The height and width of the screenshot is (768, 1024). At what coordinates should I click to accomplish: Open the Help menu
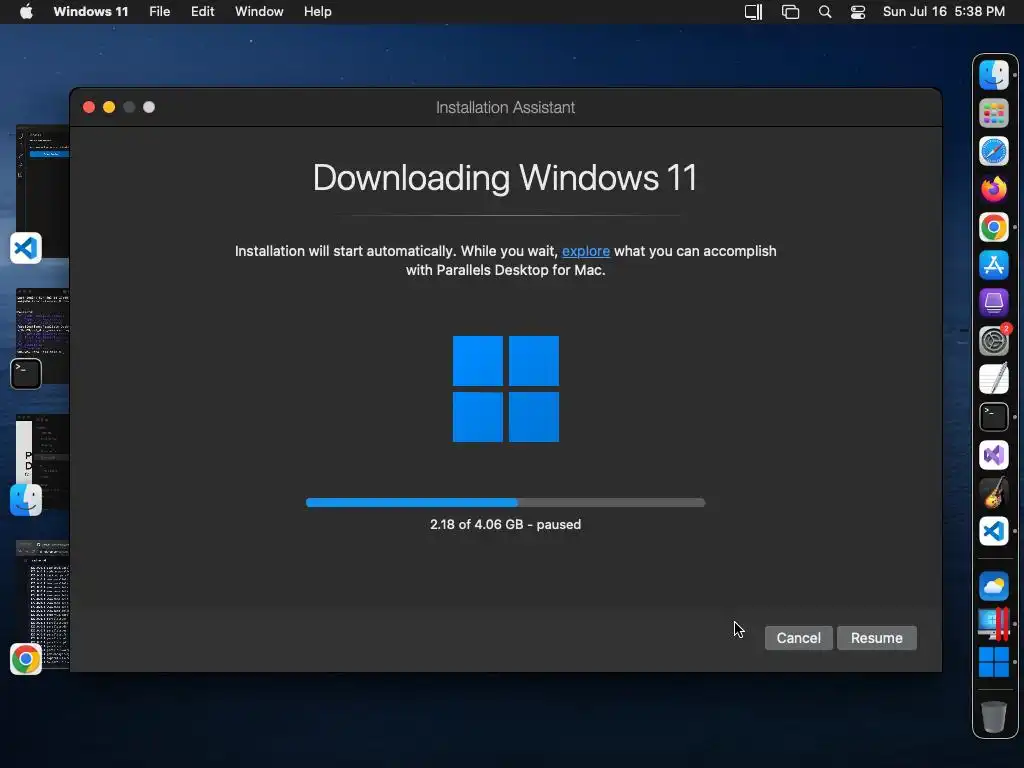[317, 12]
